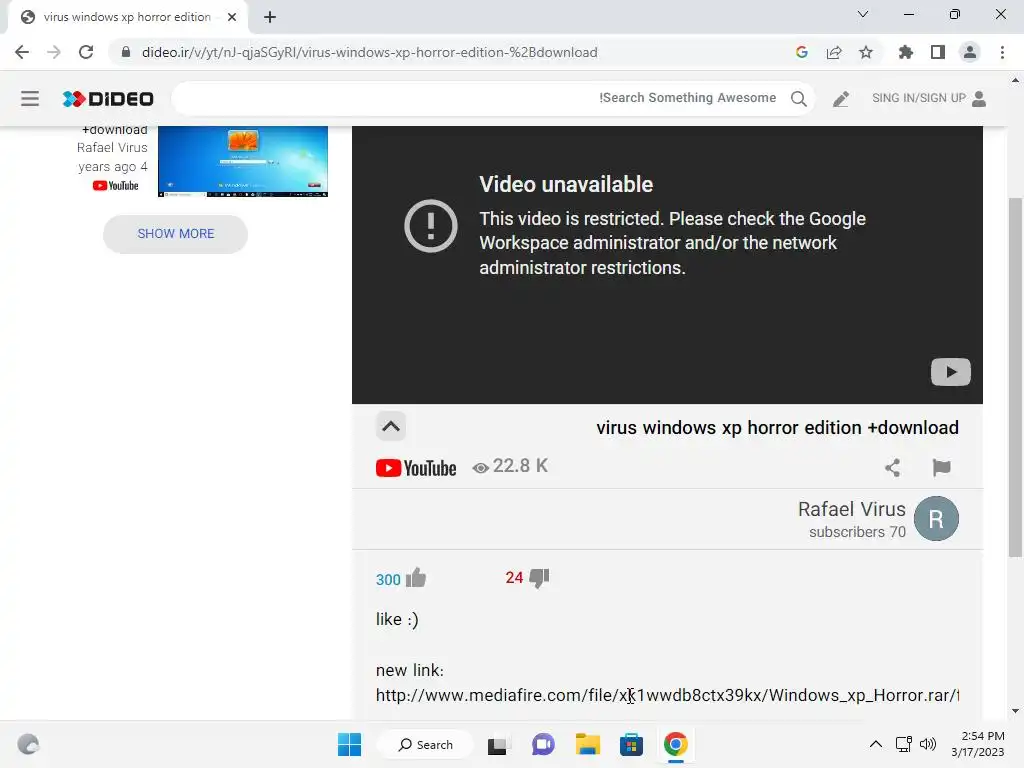Collapse the video details with chevron up
Image resolution: width=1024 pixels, height=768 pixels.
click(x=391, y=426)
